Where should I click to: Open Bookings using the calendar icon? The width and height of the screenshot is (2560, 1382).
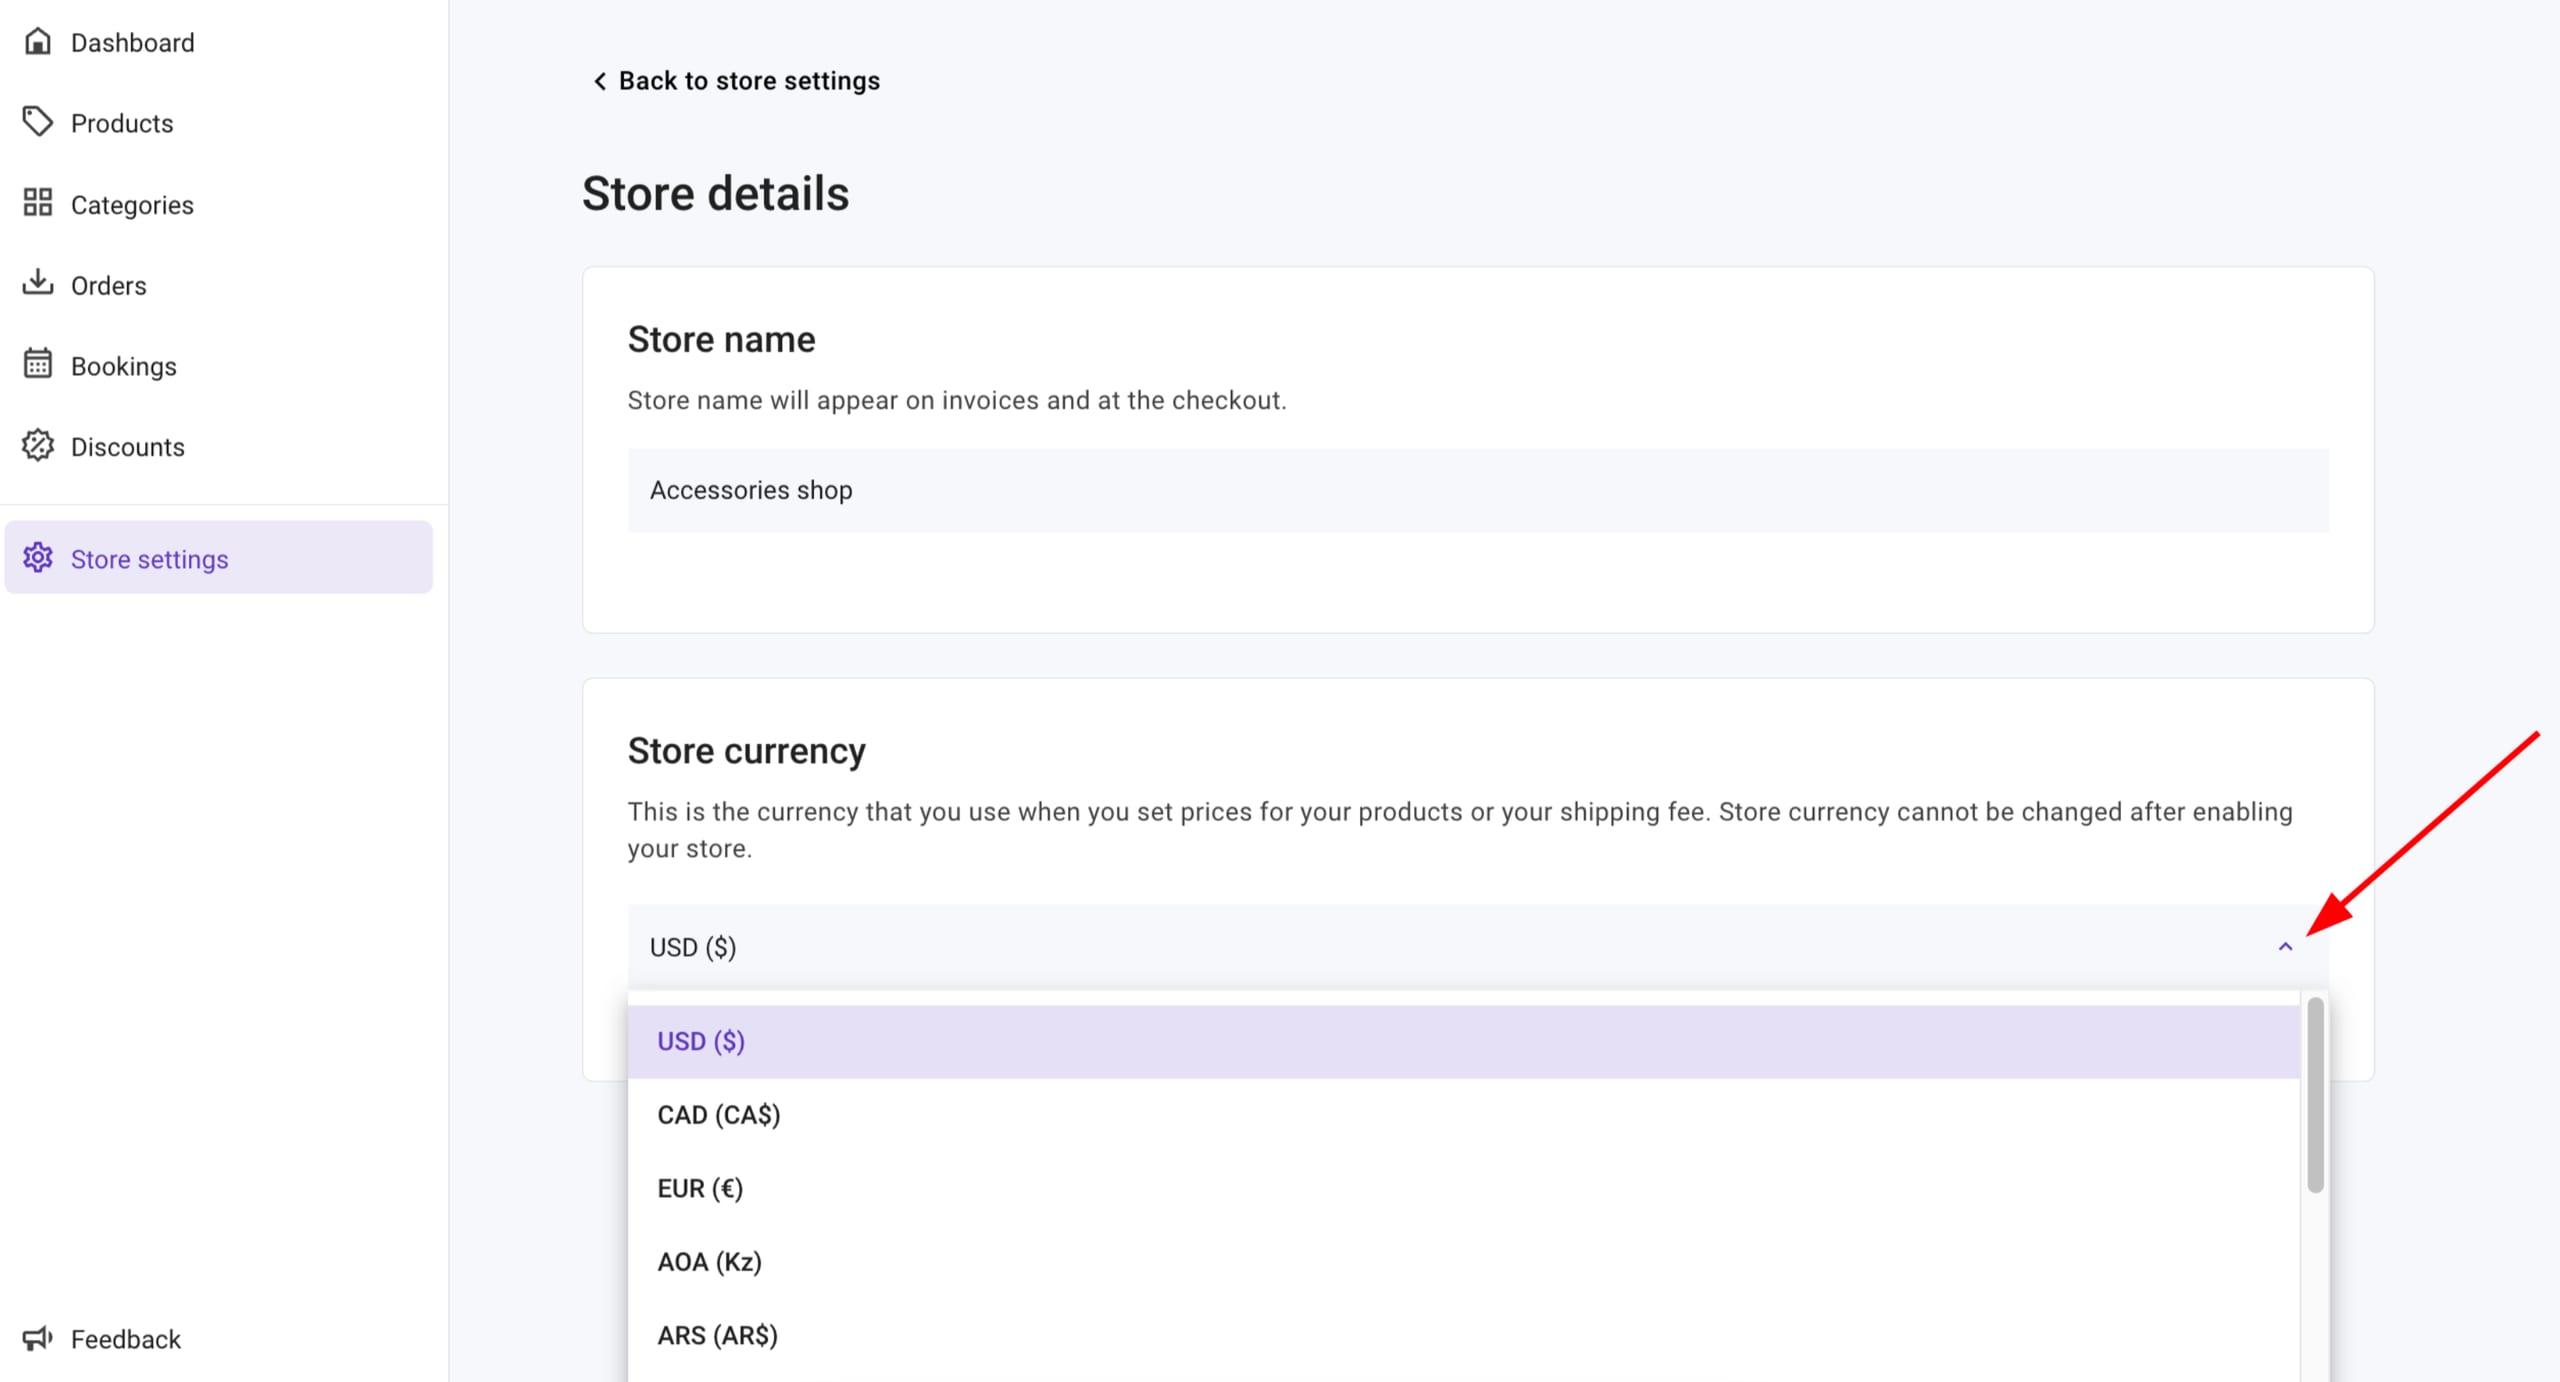coord(37,365)
